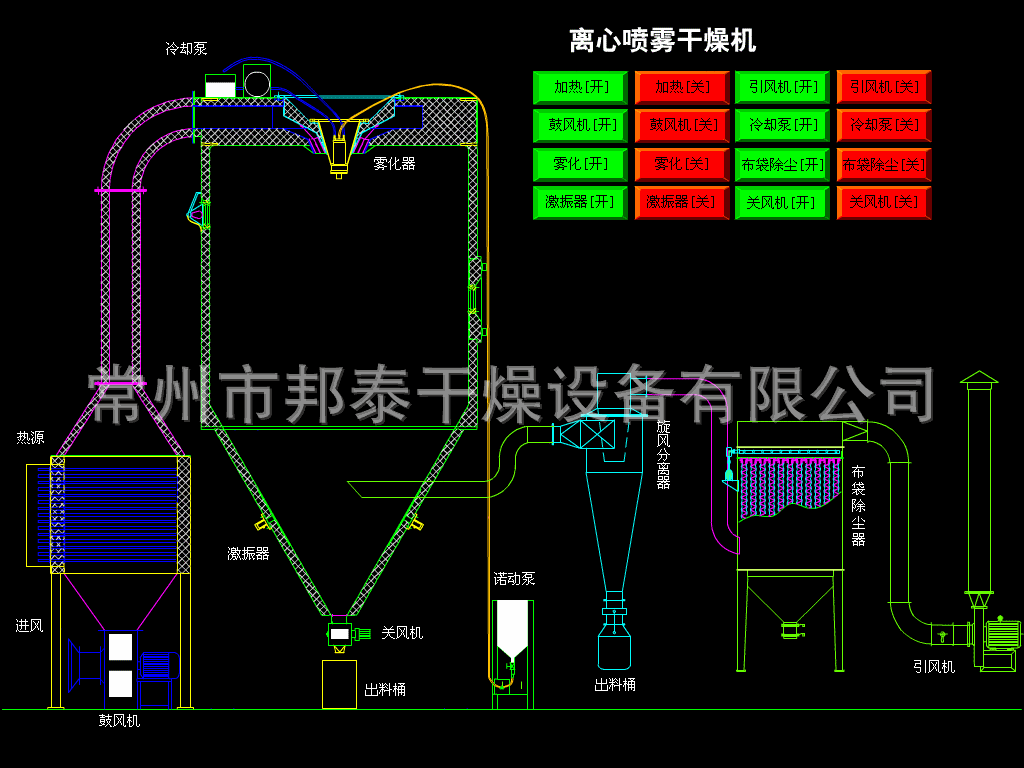
Task: Click the 雾化器 atomizer icon on the tower
Action: [337, 148]
